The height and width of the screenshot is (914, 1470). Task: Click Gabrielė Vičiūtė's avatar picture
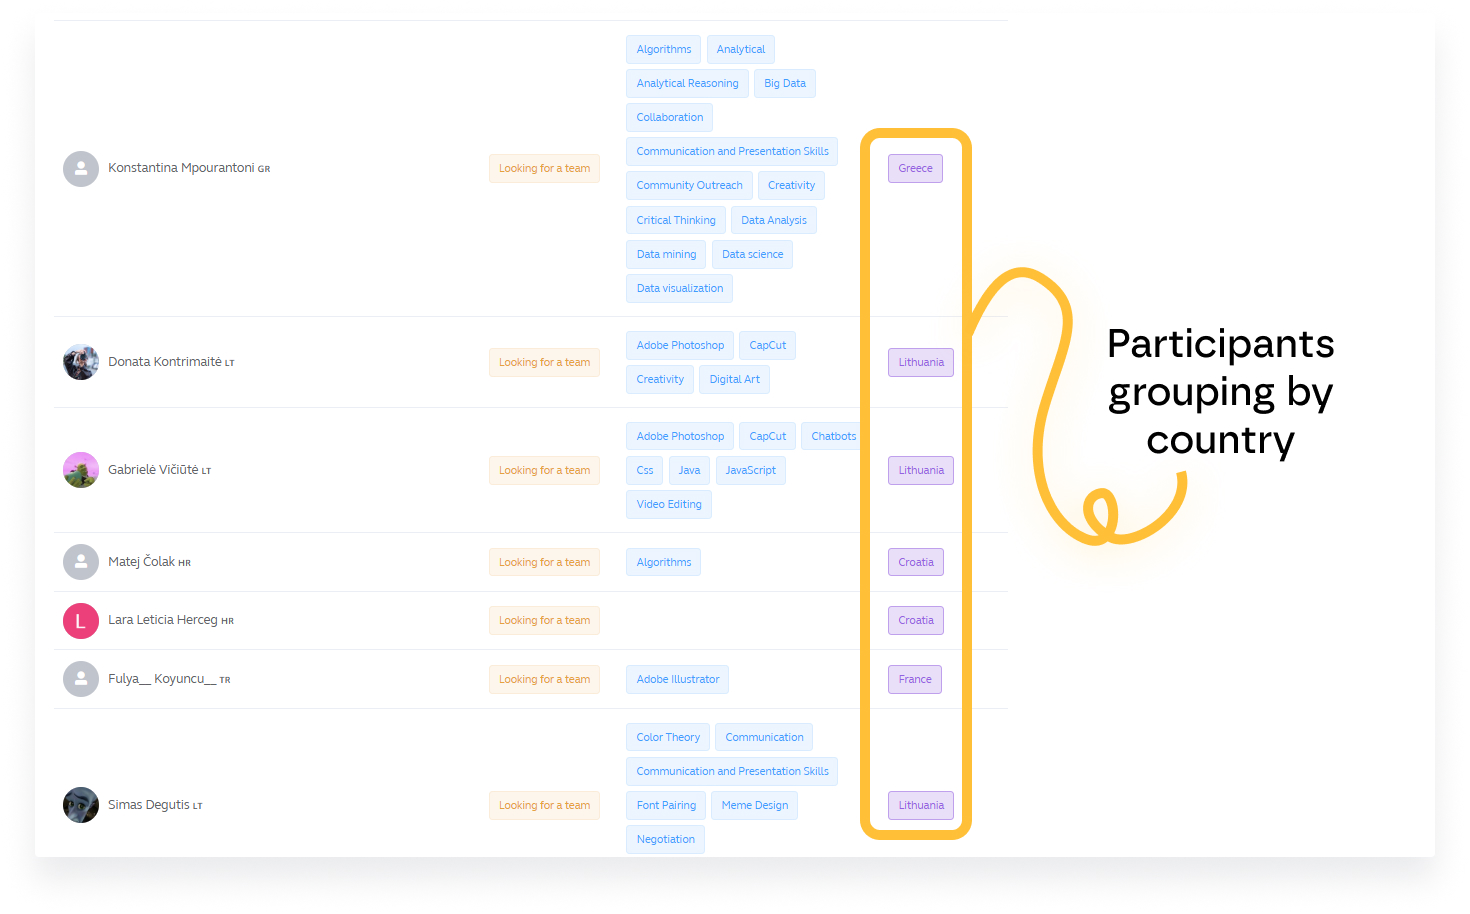point(81,470)
